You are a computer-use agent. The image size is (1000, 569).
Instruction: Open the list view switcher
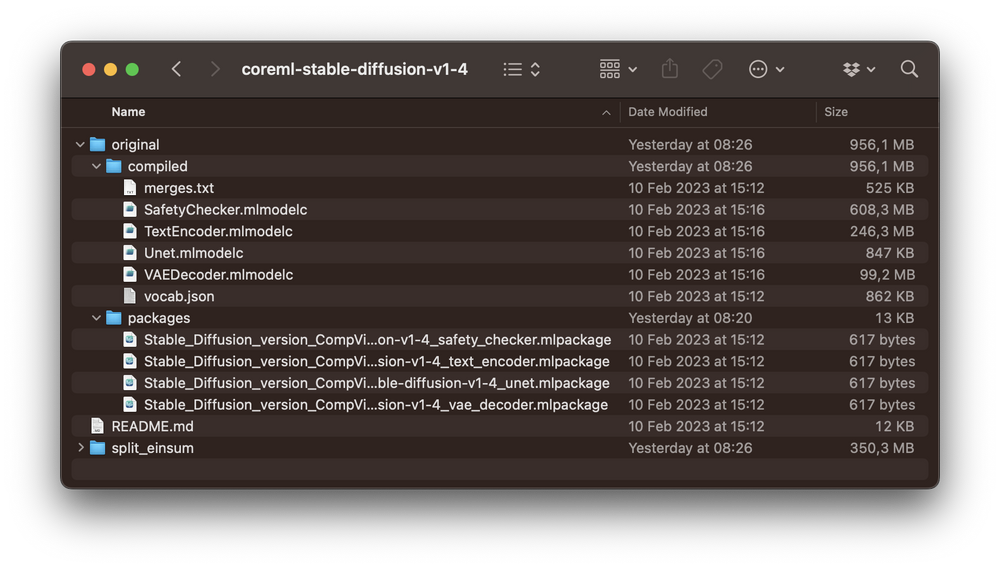[522, 69]
